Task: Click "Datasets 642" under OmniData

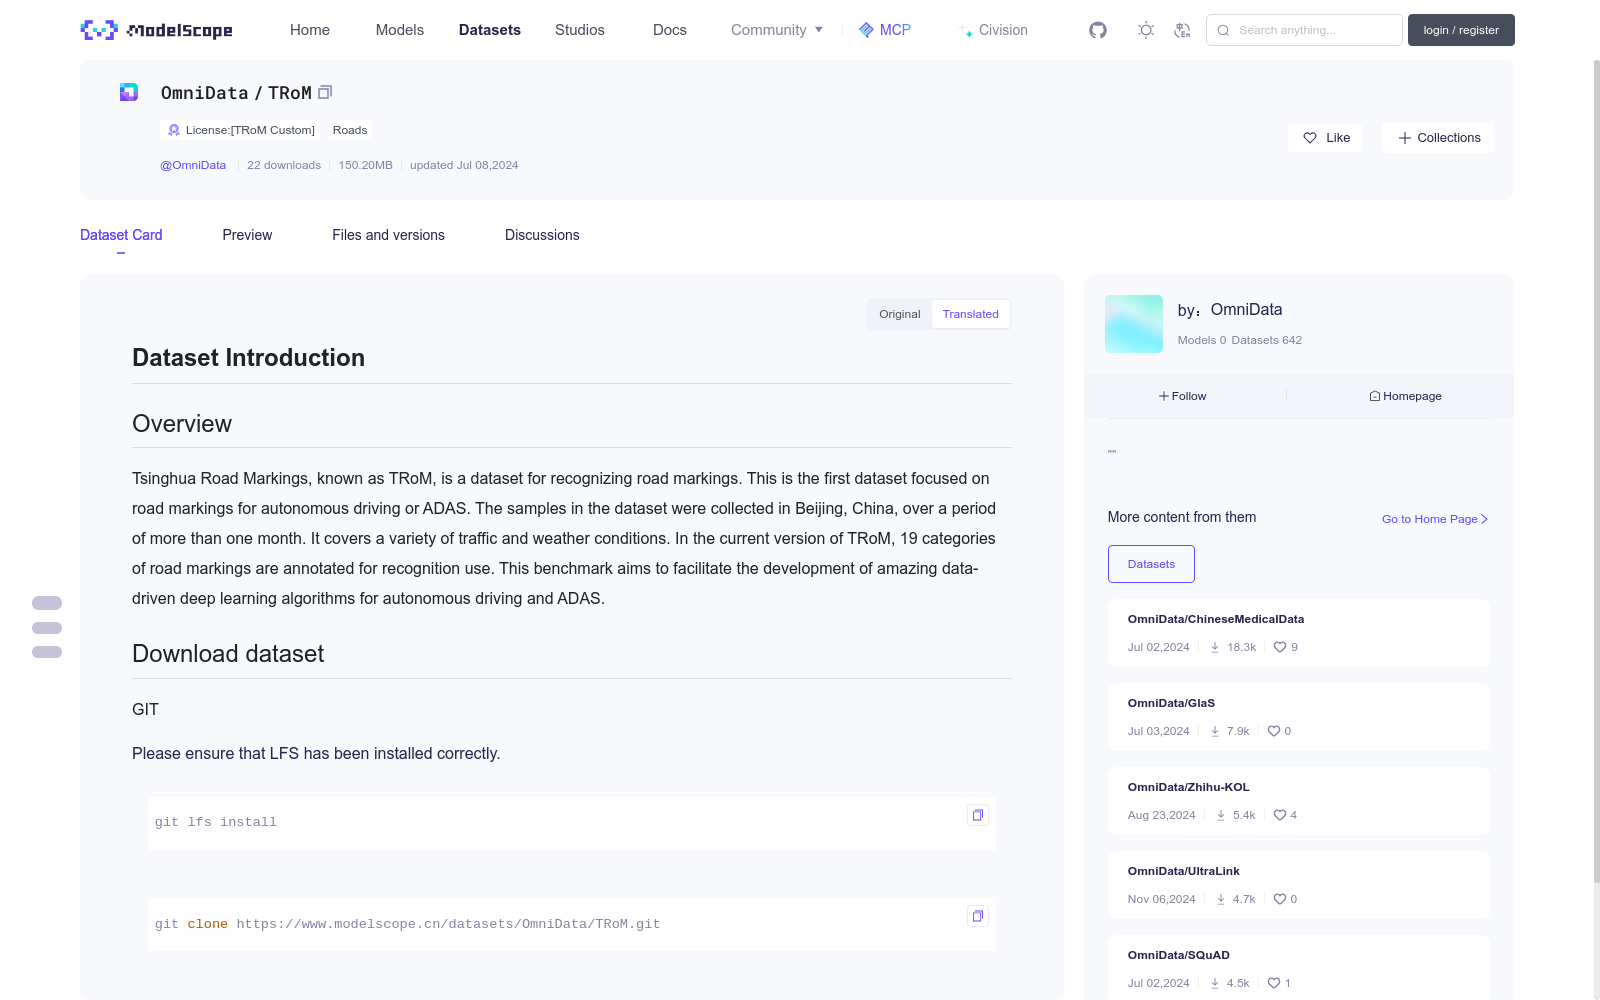Action: tap(1267, 340)
